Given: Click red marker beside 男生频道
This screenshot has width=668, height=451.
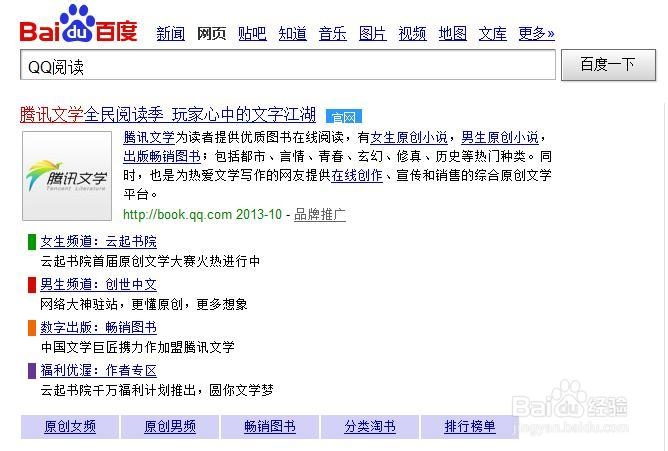Looking at the screenshot, I should (32, 285).
